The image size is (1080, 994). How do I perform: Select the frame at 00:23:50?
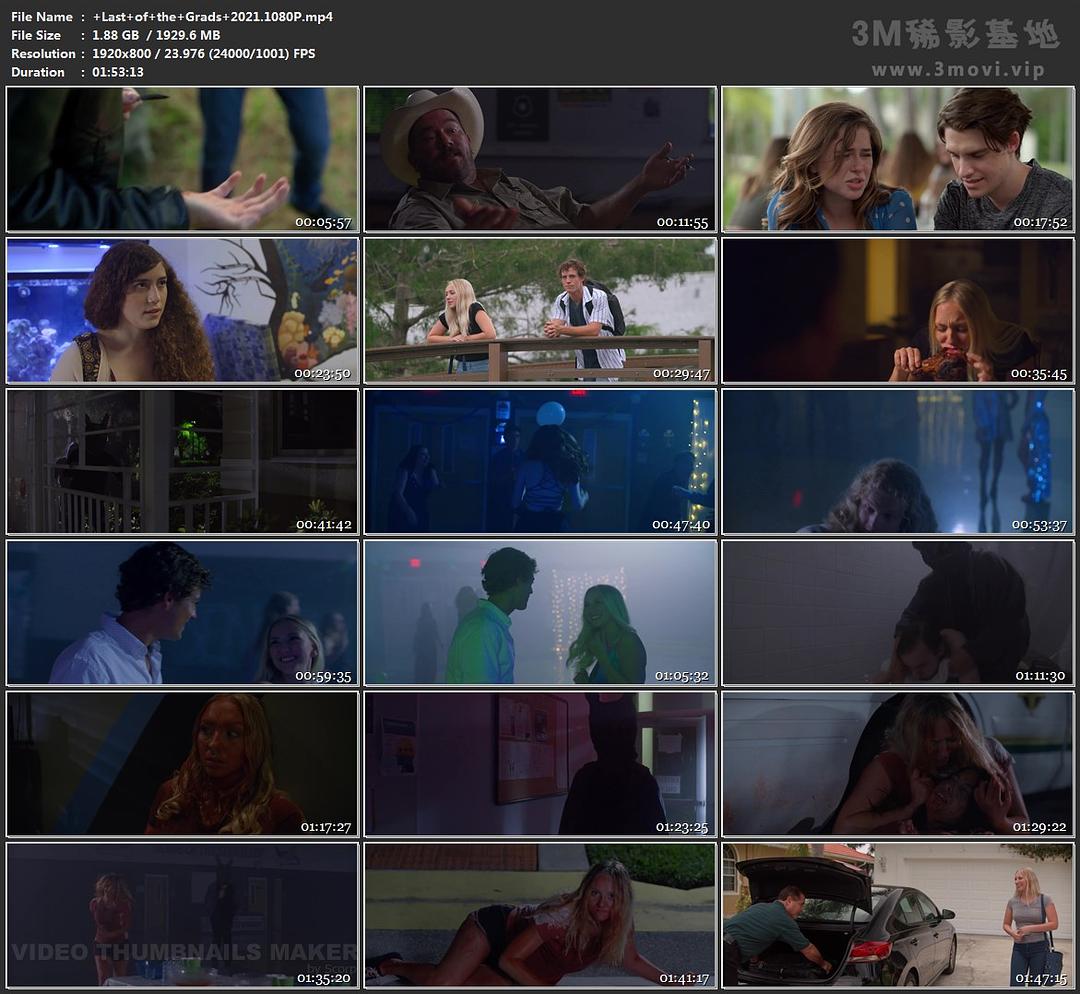coord(183,310)
